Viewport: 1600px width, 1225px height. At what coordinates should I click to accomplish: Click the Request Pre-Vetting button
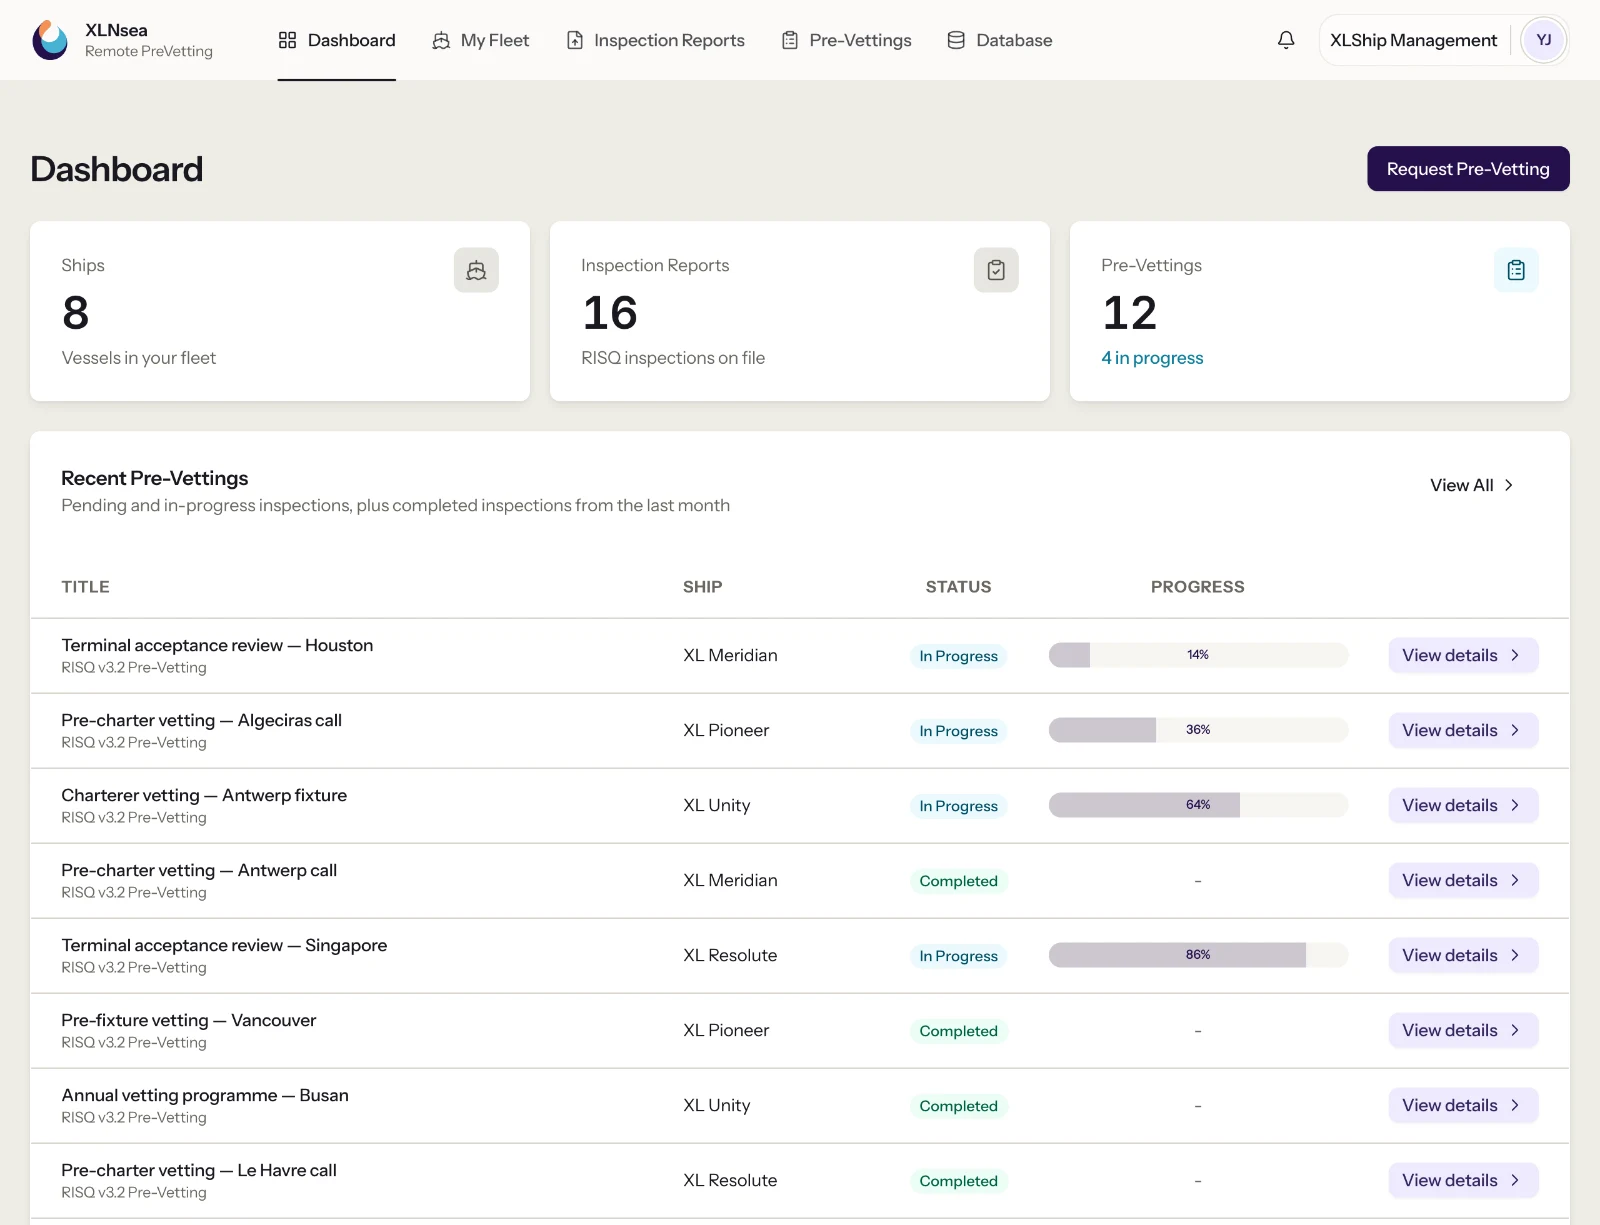(1468, 169)
